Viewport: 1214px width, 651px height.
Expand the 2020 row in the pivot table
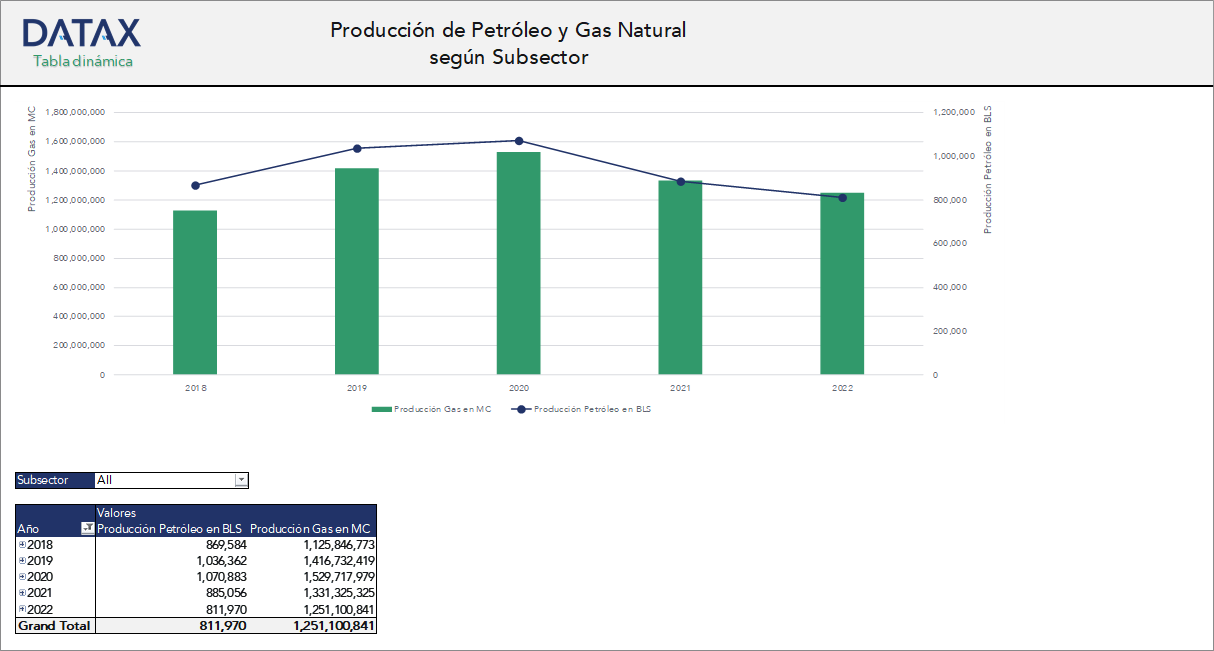point(21,577)
